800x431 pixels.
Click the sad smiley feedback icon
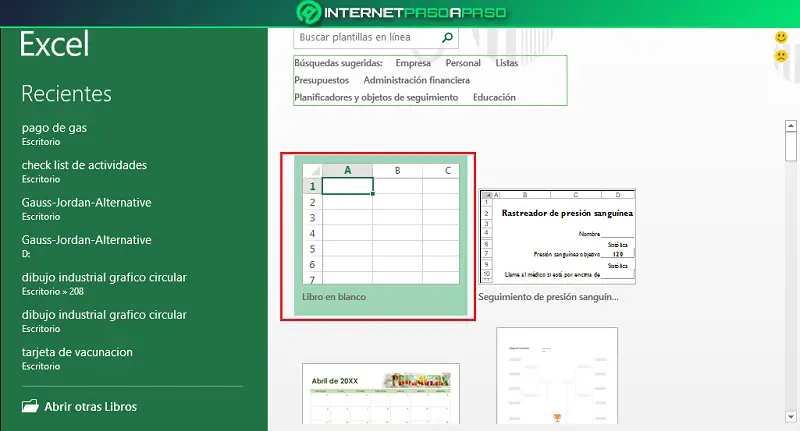pos(781,56)
